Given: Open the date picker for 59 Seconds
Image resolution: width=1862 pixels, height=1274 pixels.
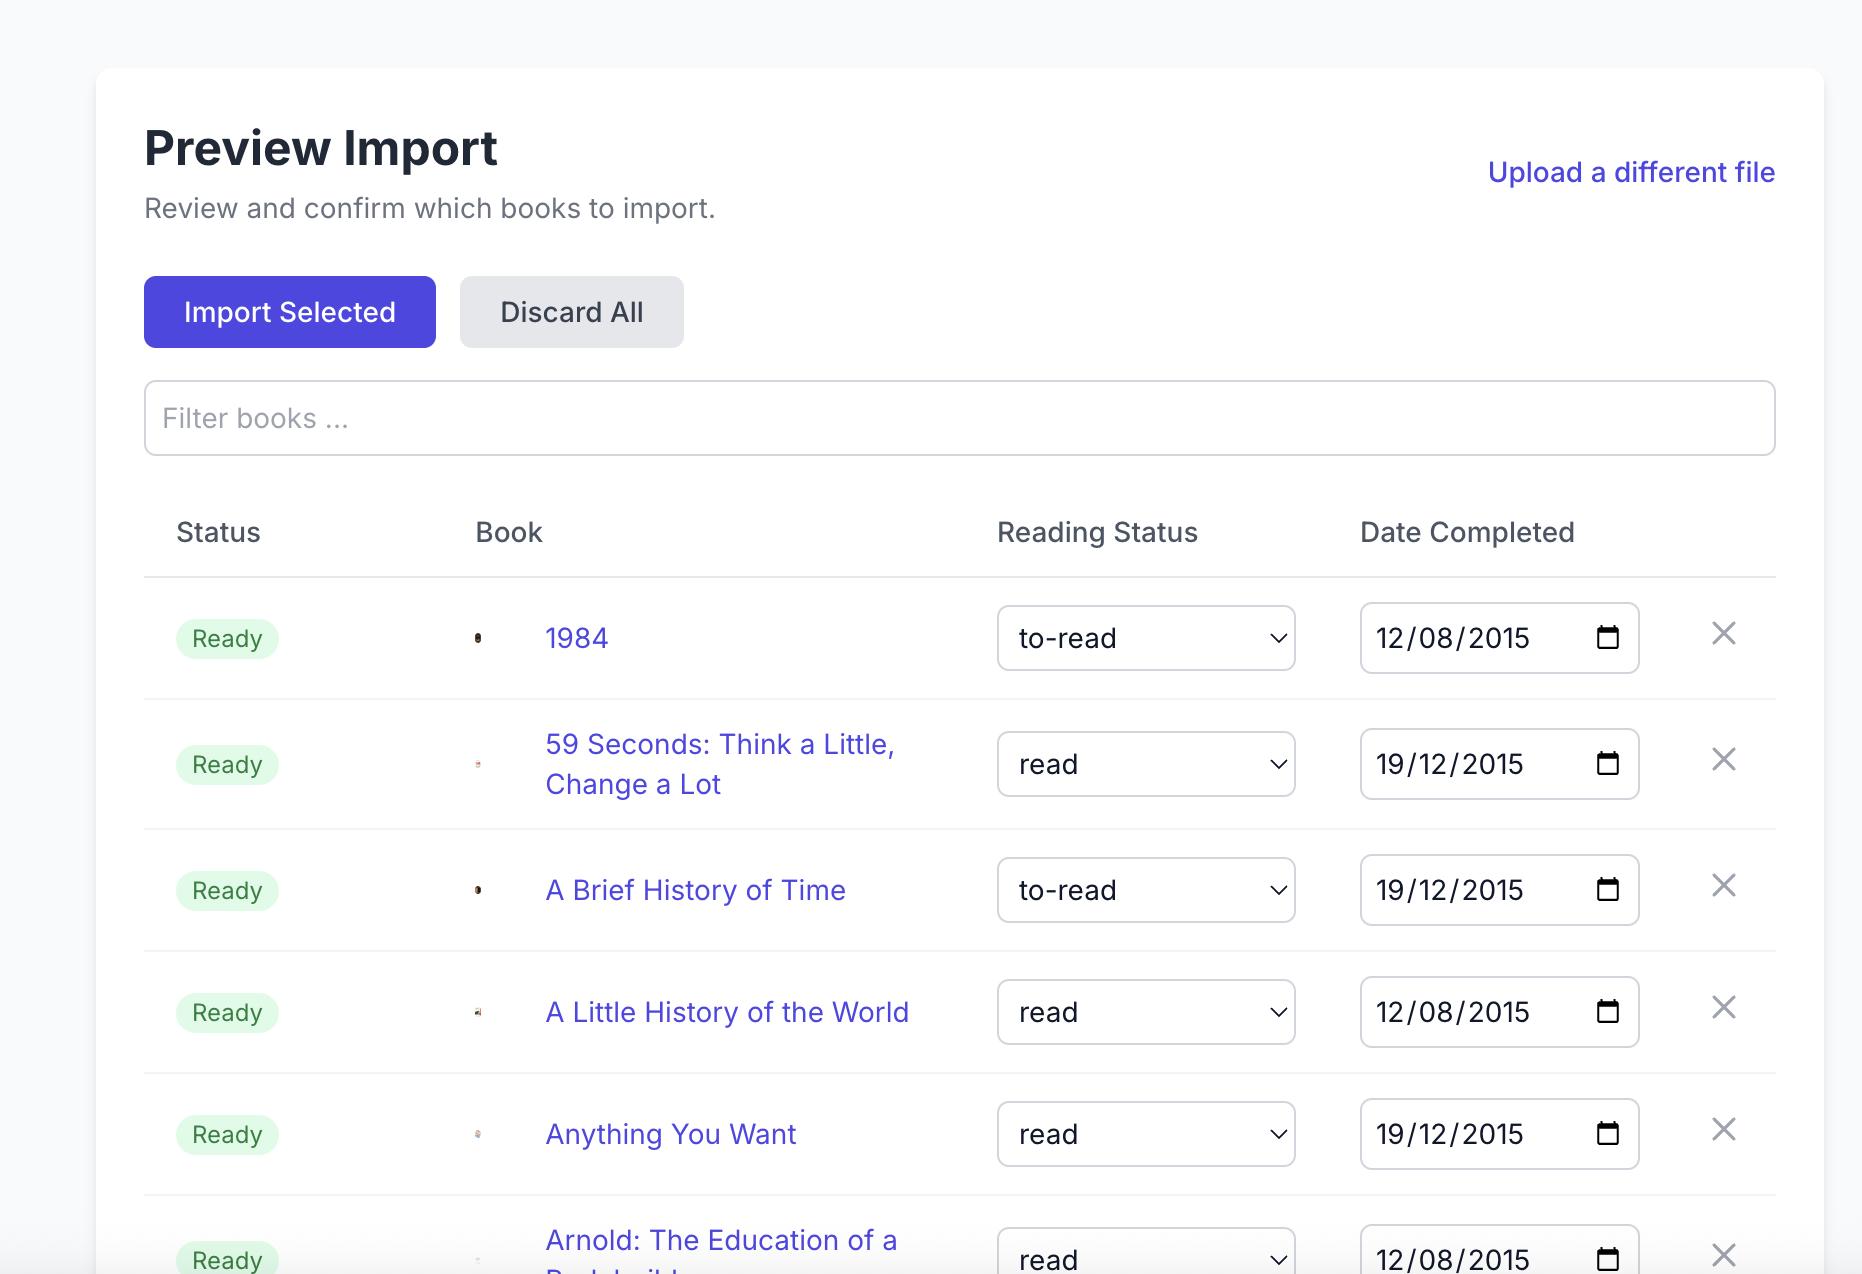Looking at the screenshot, I should point(1606,763).
